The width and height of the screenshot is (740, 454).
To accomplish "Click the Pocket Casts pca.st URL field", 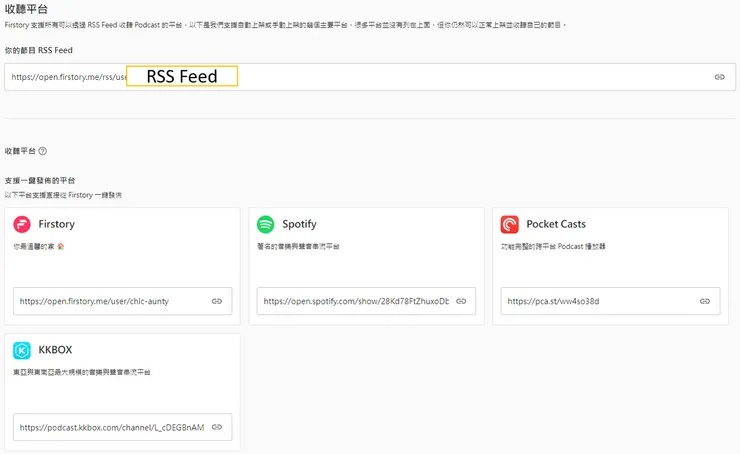I will pos(610,301).
